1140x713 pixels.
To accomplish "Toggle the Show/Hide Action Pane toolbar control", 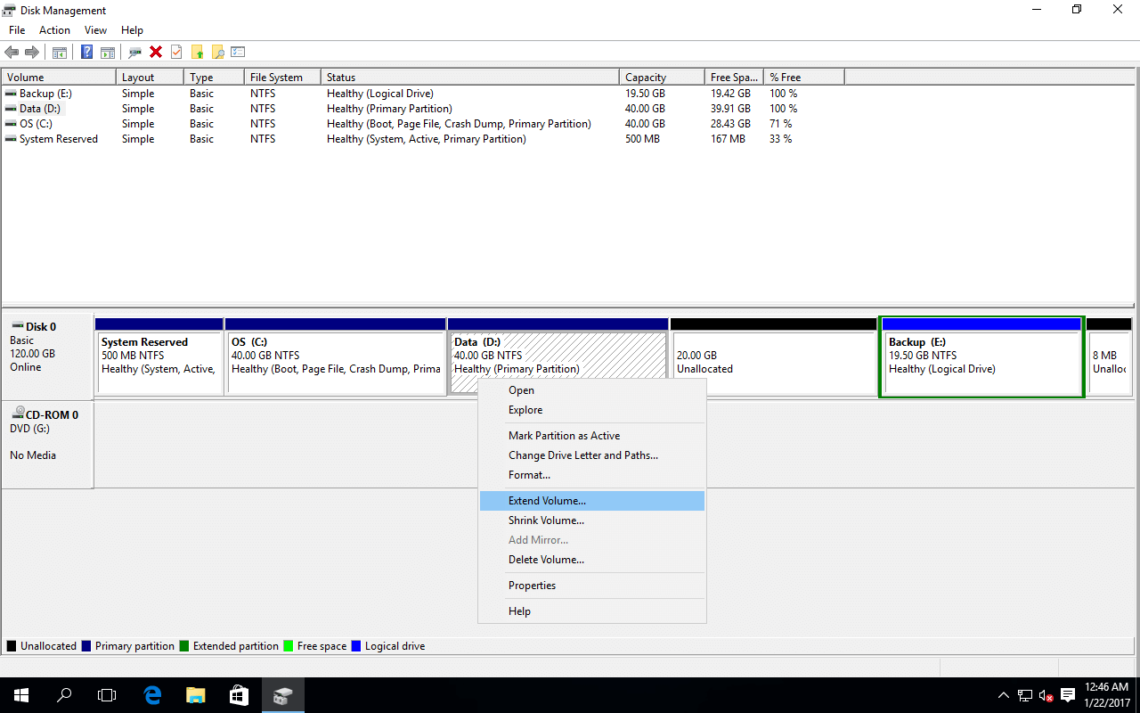I will 107,51.
